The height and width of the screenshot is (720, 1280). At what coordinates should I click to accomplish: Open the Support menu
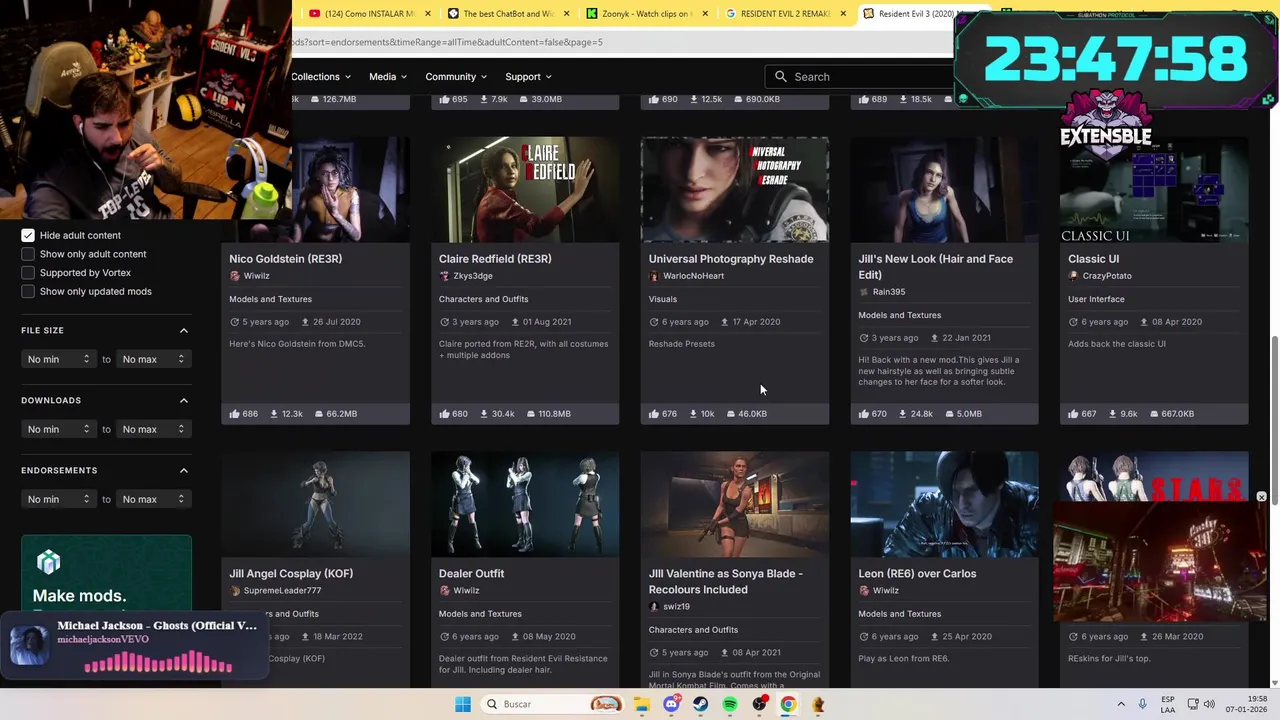tap(528, 76)
